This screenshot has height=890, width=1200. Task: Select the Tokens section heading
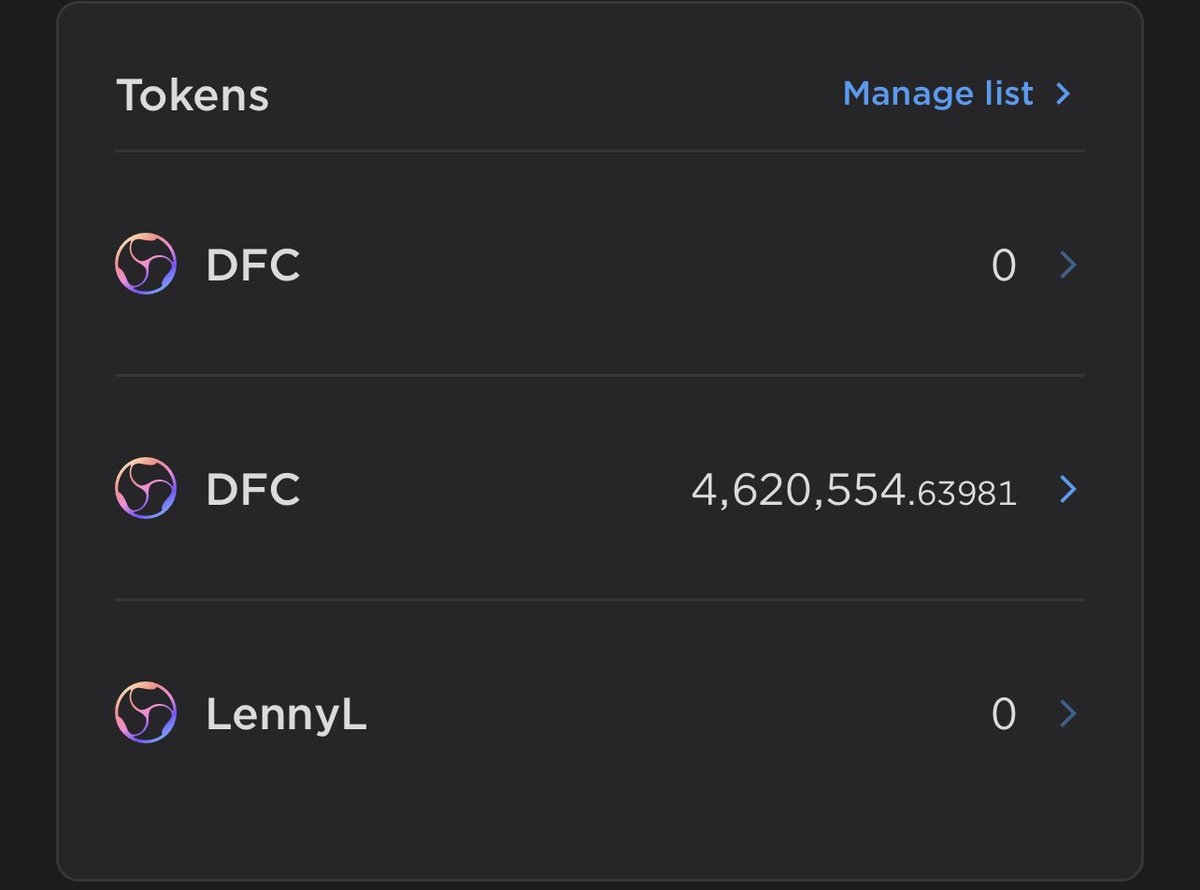coord(192,95)
